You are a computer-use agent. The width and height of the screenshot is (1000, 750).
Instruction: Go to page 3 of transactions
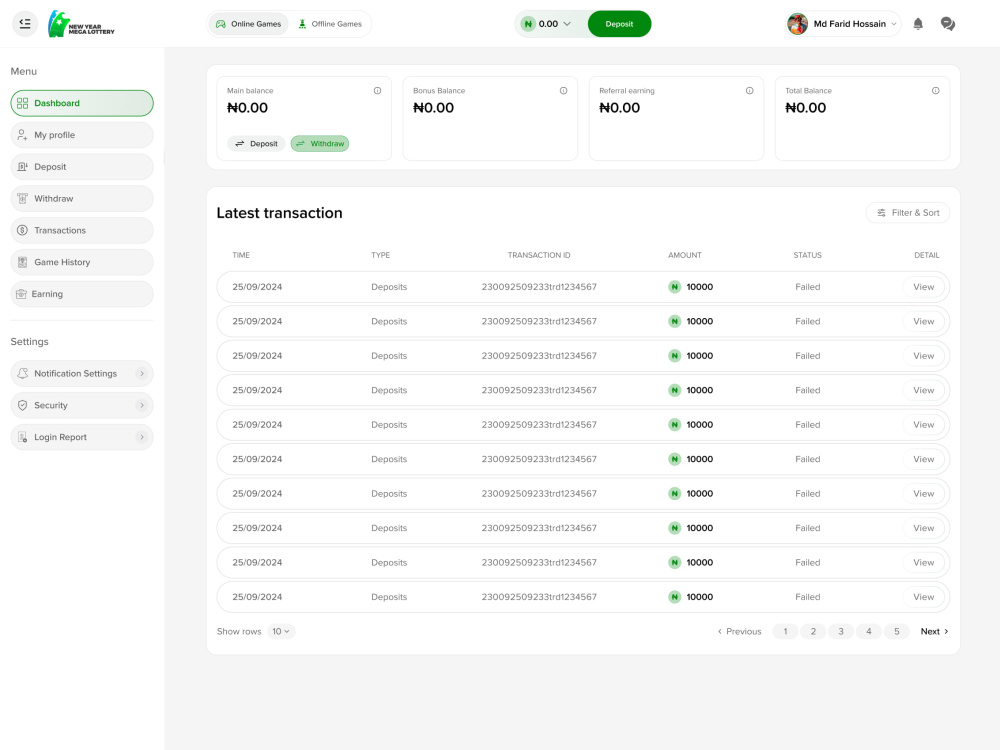tap(841, 631)
